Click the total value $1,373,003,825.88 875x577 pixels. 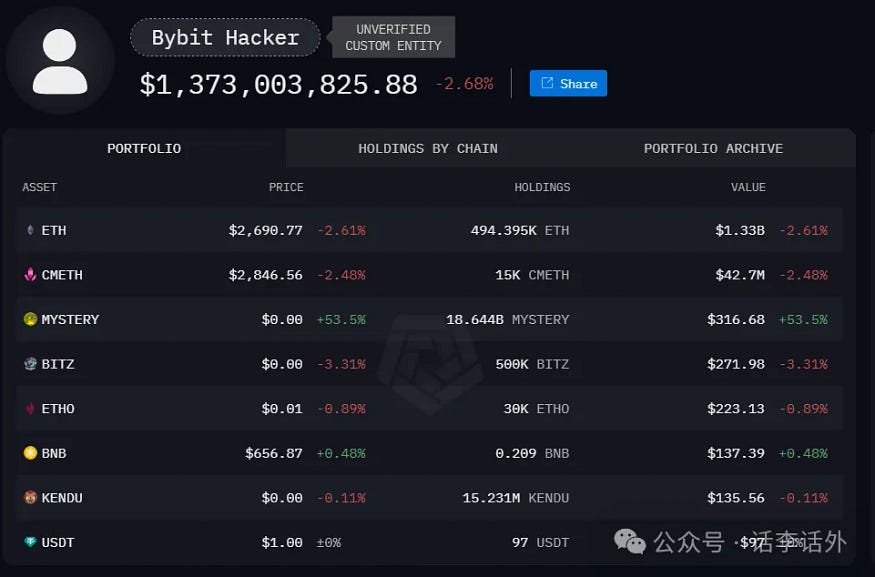tap(278, 84)
